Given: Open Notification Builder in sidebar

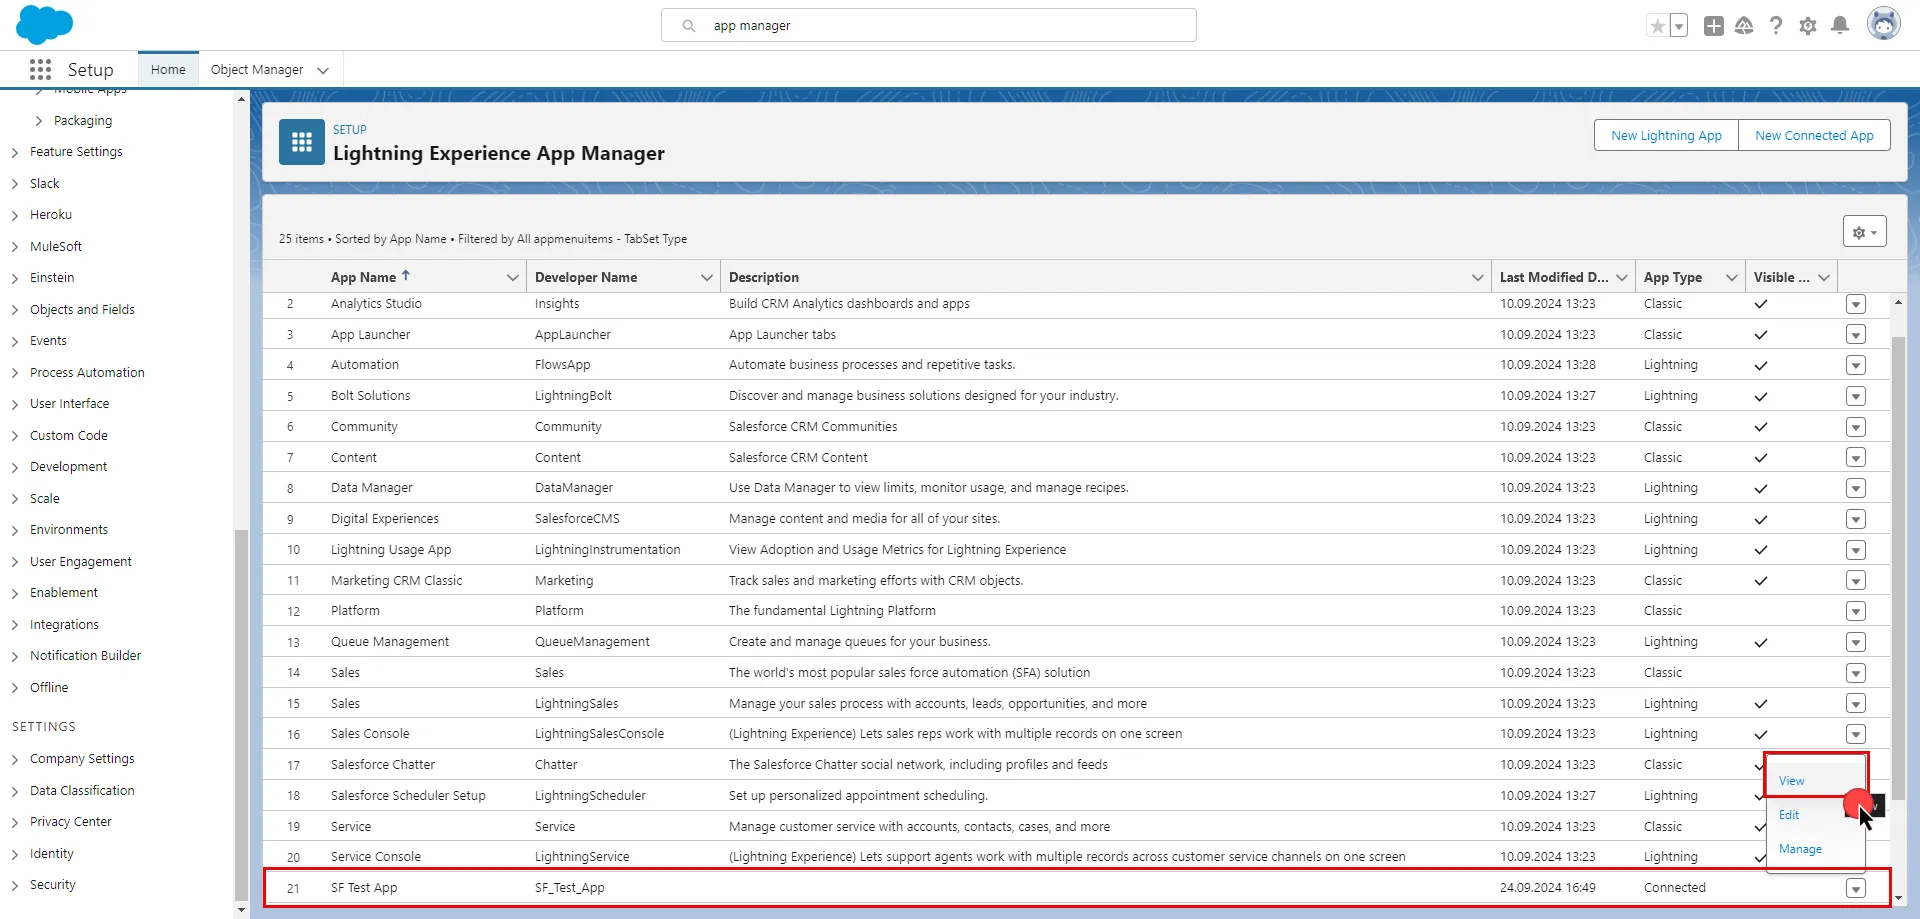Looking at the screenshot, I should [x=85, y=656].
